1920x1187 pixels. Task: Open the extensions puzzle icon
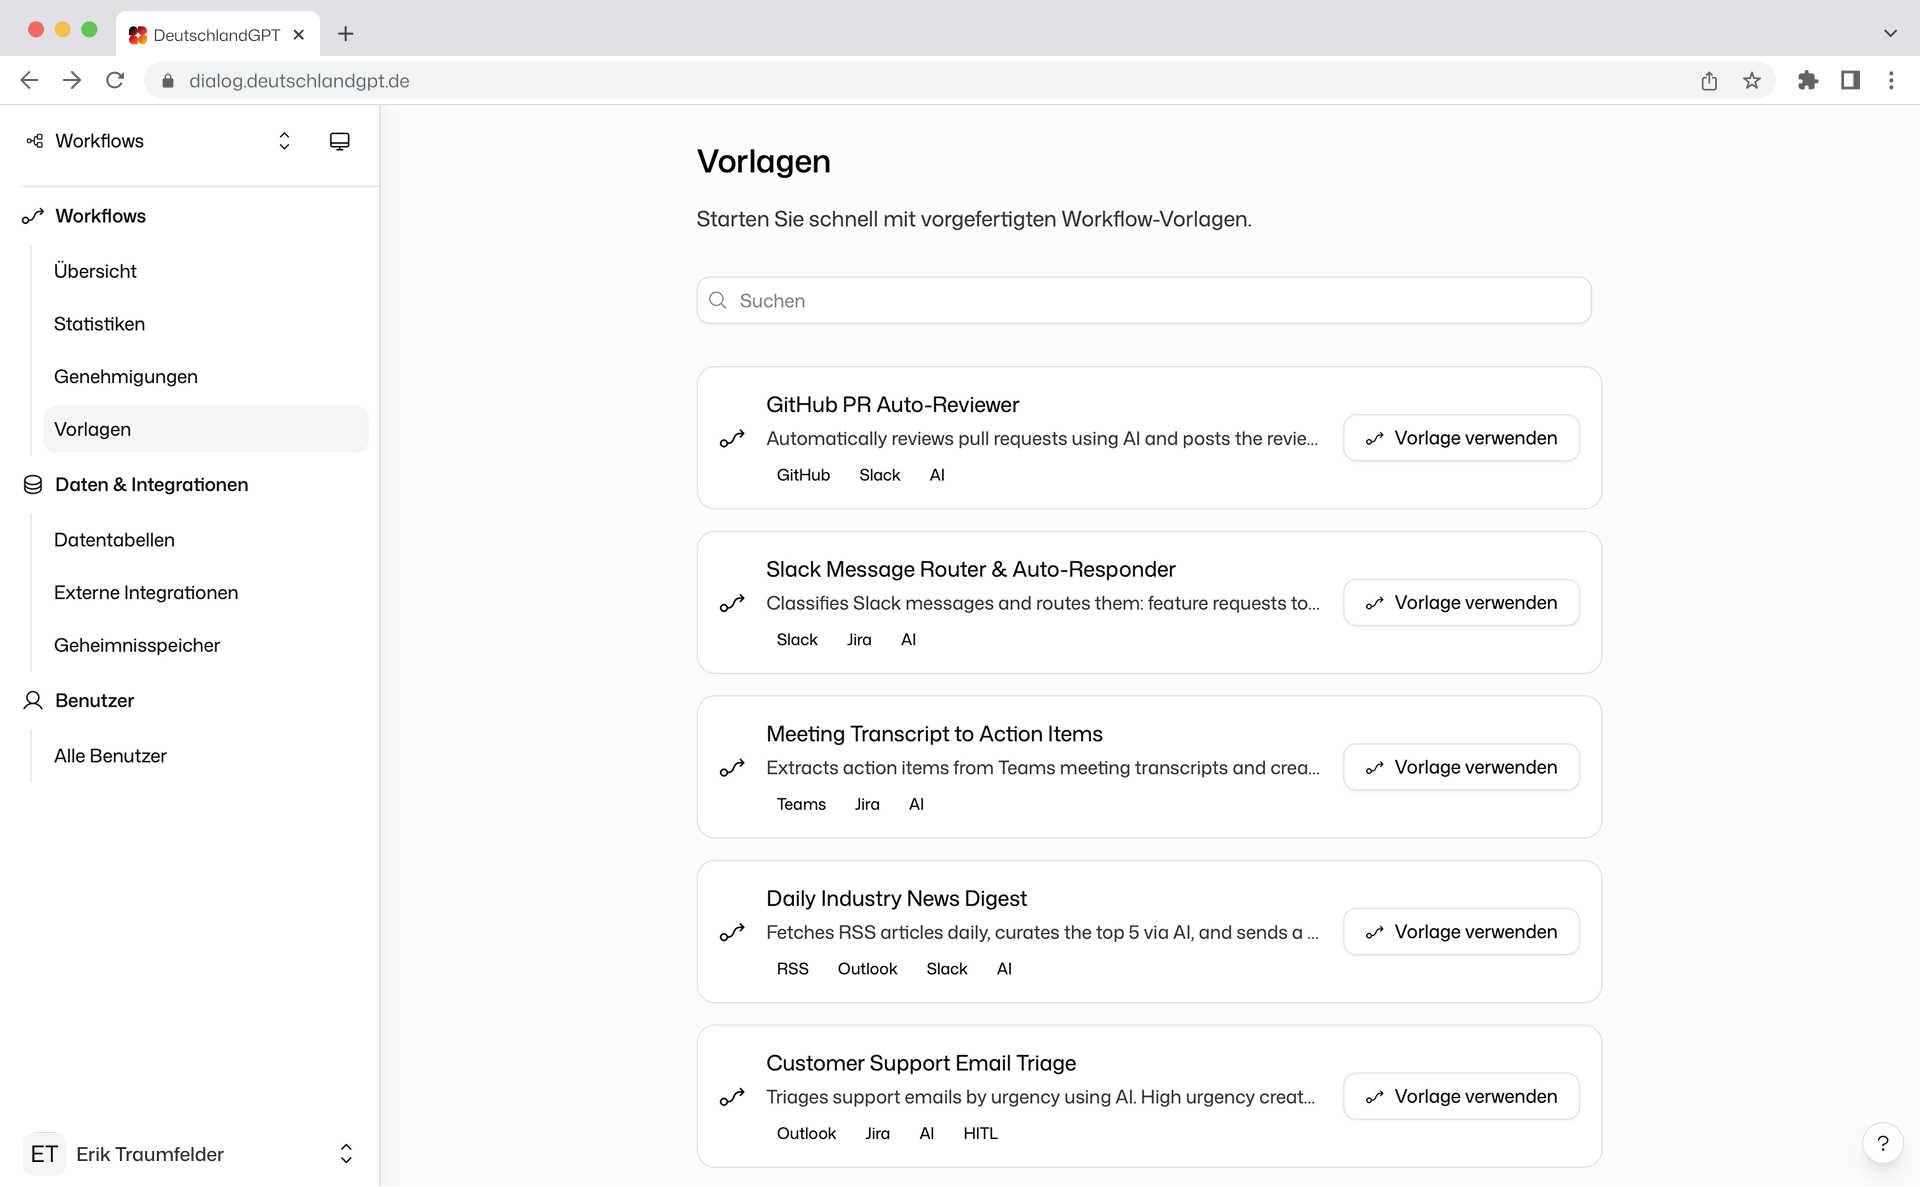pyautogui.click(x=1808, y=80)
